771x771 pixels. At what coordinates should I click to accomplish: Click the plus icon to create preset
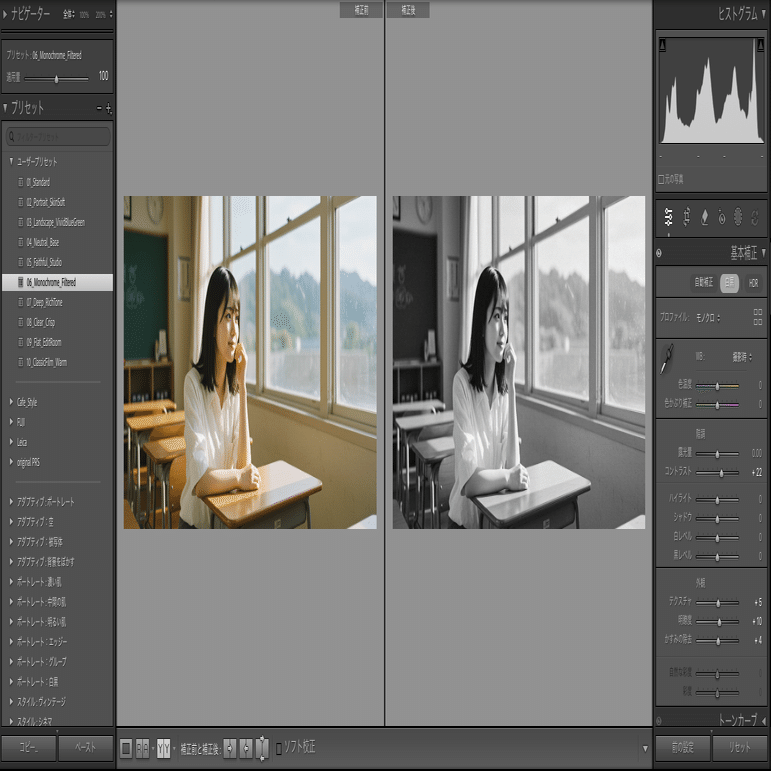click(x=109, y=108)
